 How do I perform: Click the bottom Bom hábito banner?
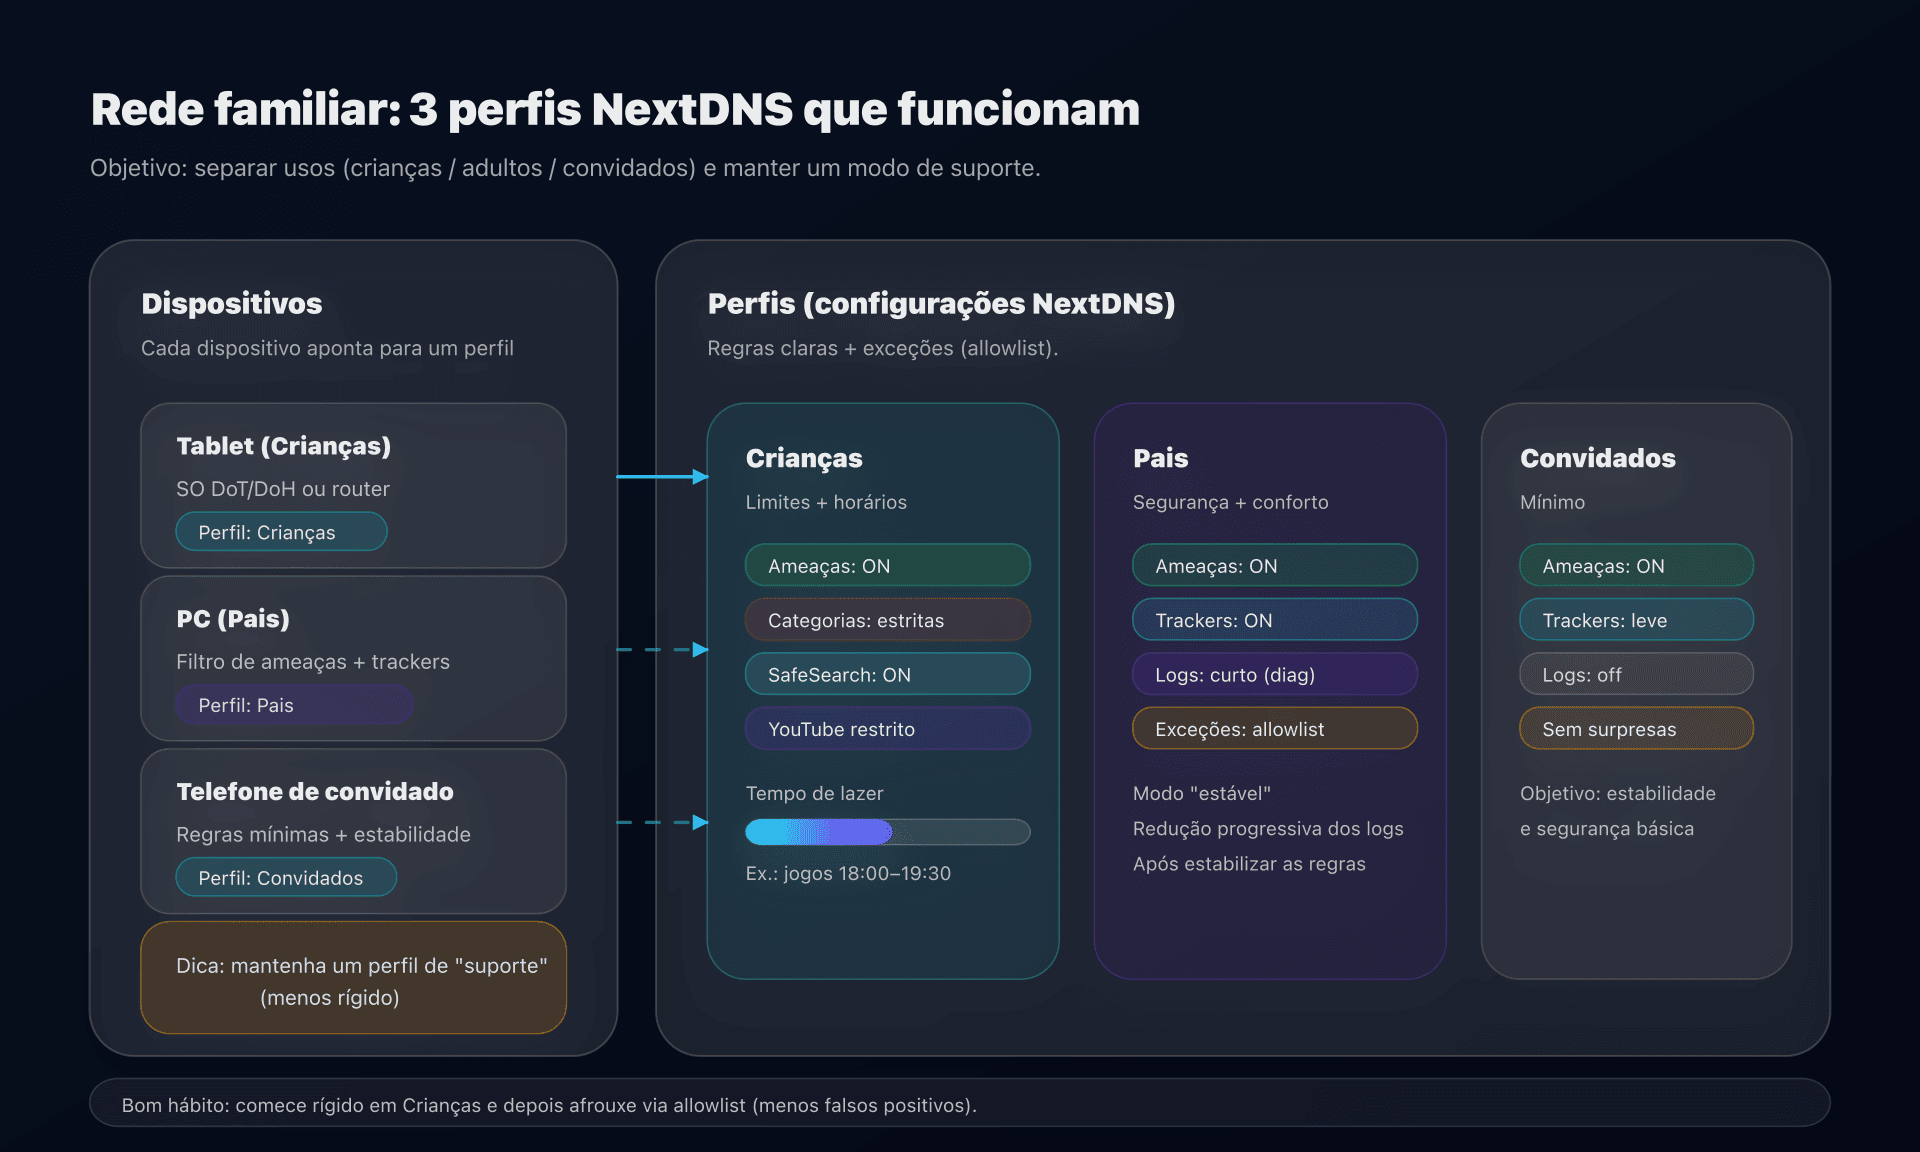[960, 1105]
